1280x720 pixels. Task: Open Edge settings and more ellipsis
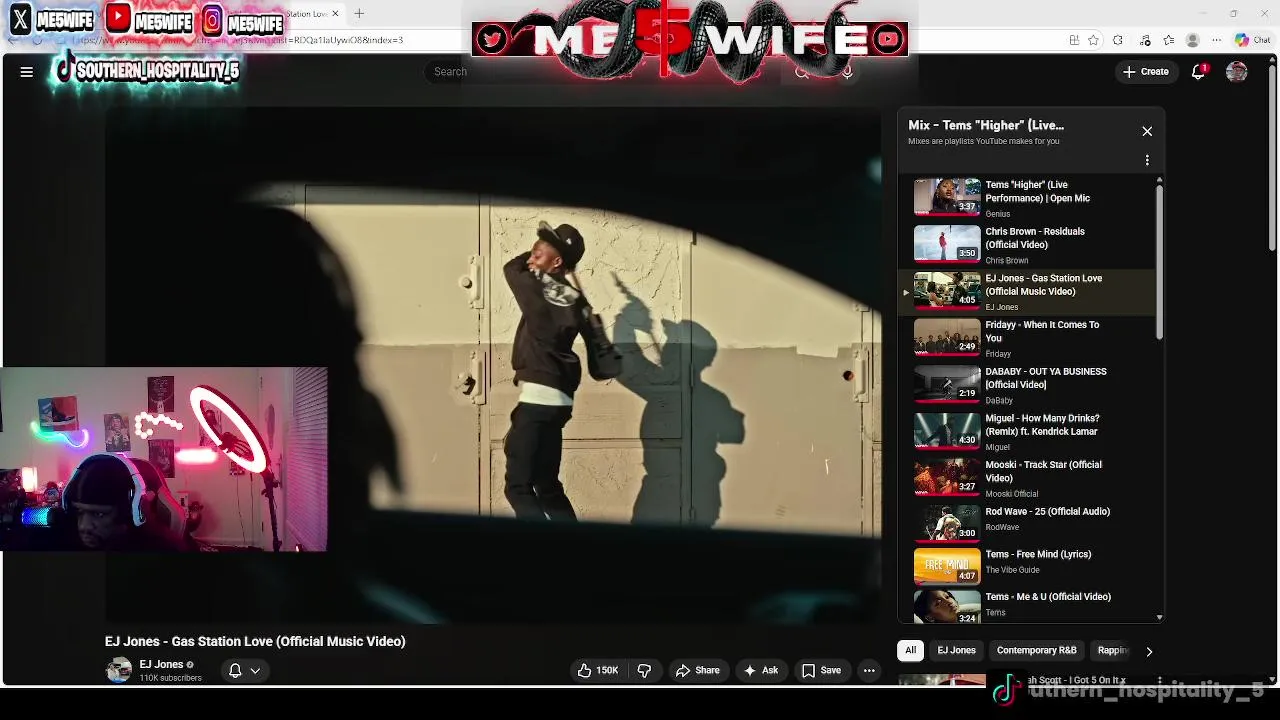pos(1216,40)
